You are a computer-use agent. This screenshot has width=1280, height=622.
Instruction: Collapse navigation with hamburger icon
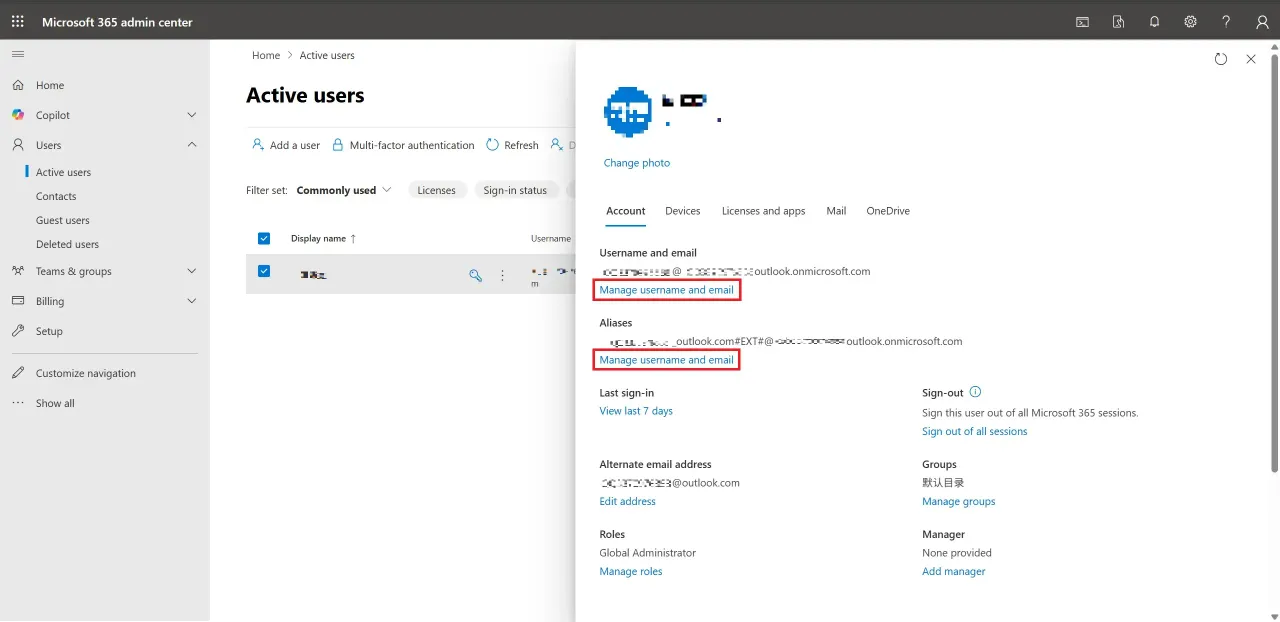click(x=18, y=54)
